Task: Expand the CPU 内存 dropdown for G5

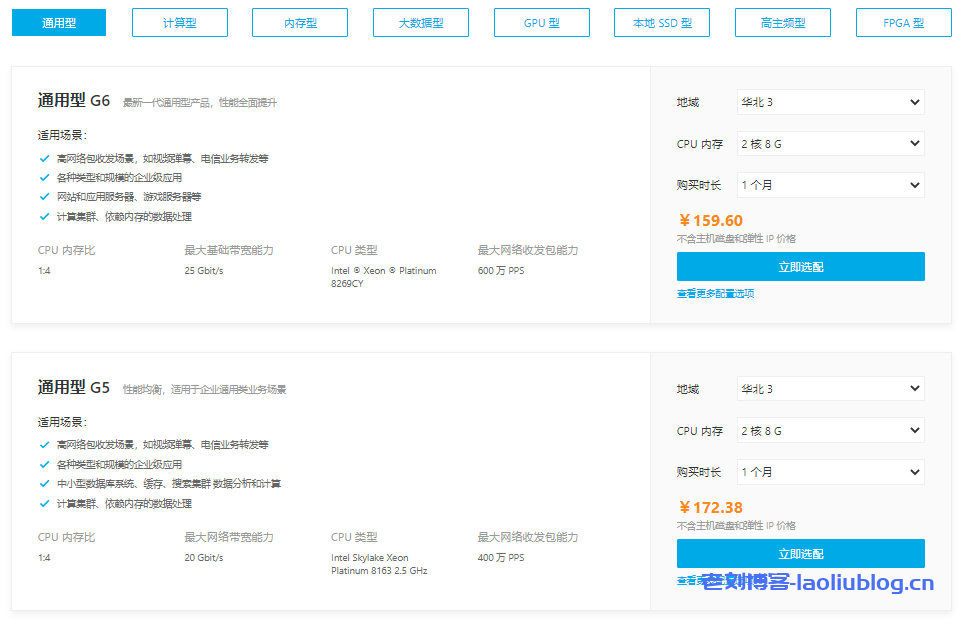Action: point(830,431)
